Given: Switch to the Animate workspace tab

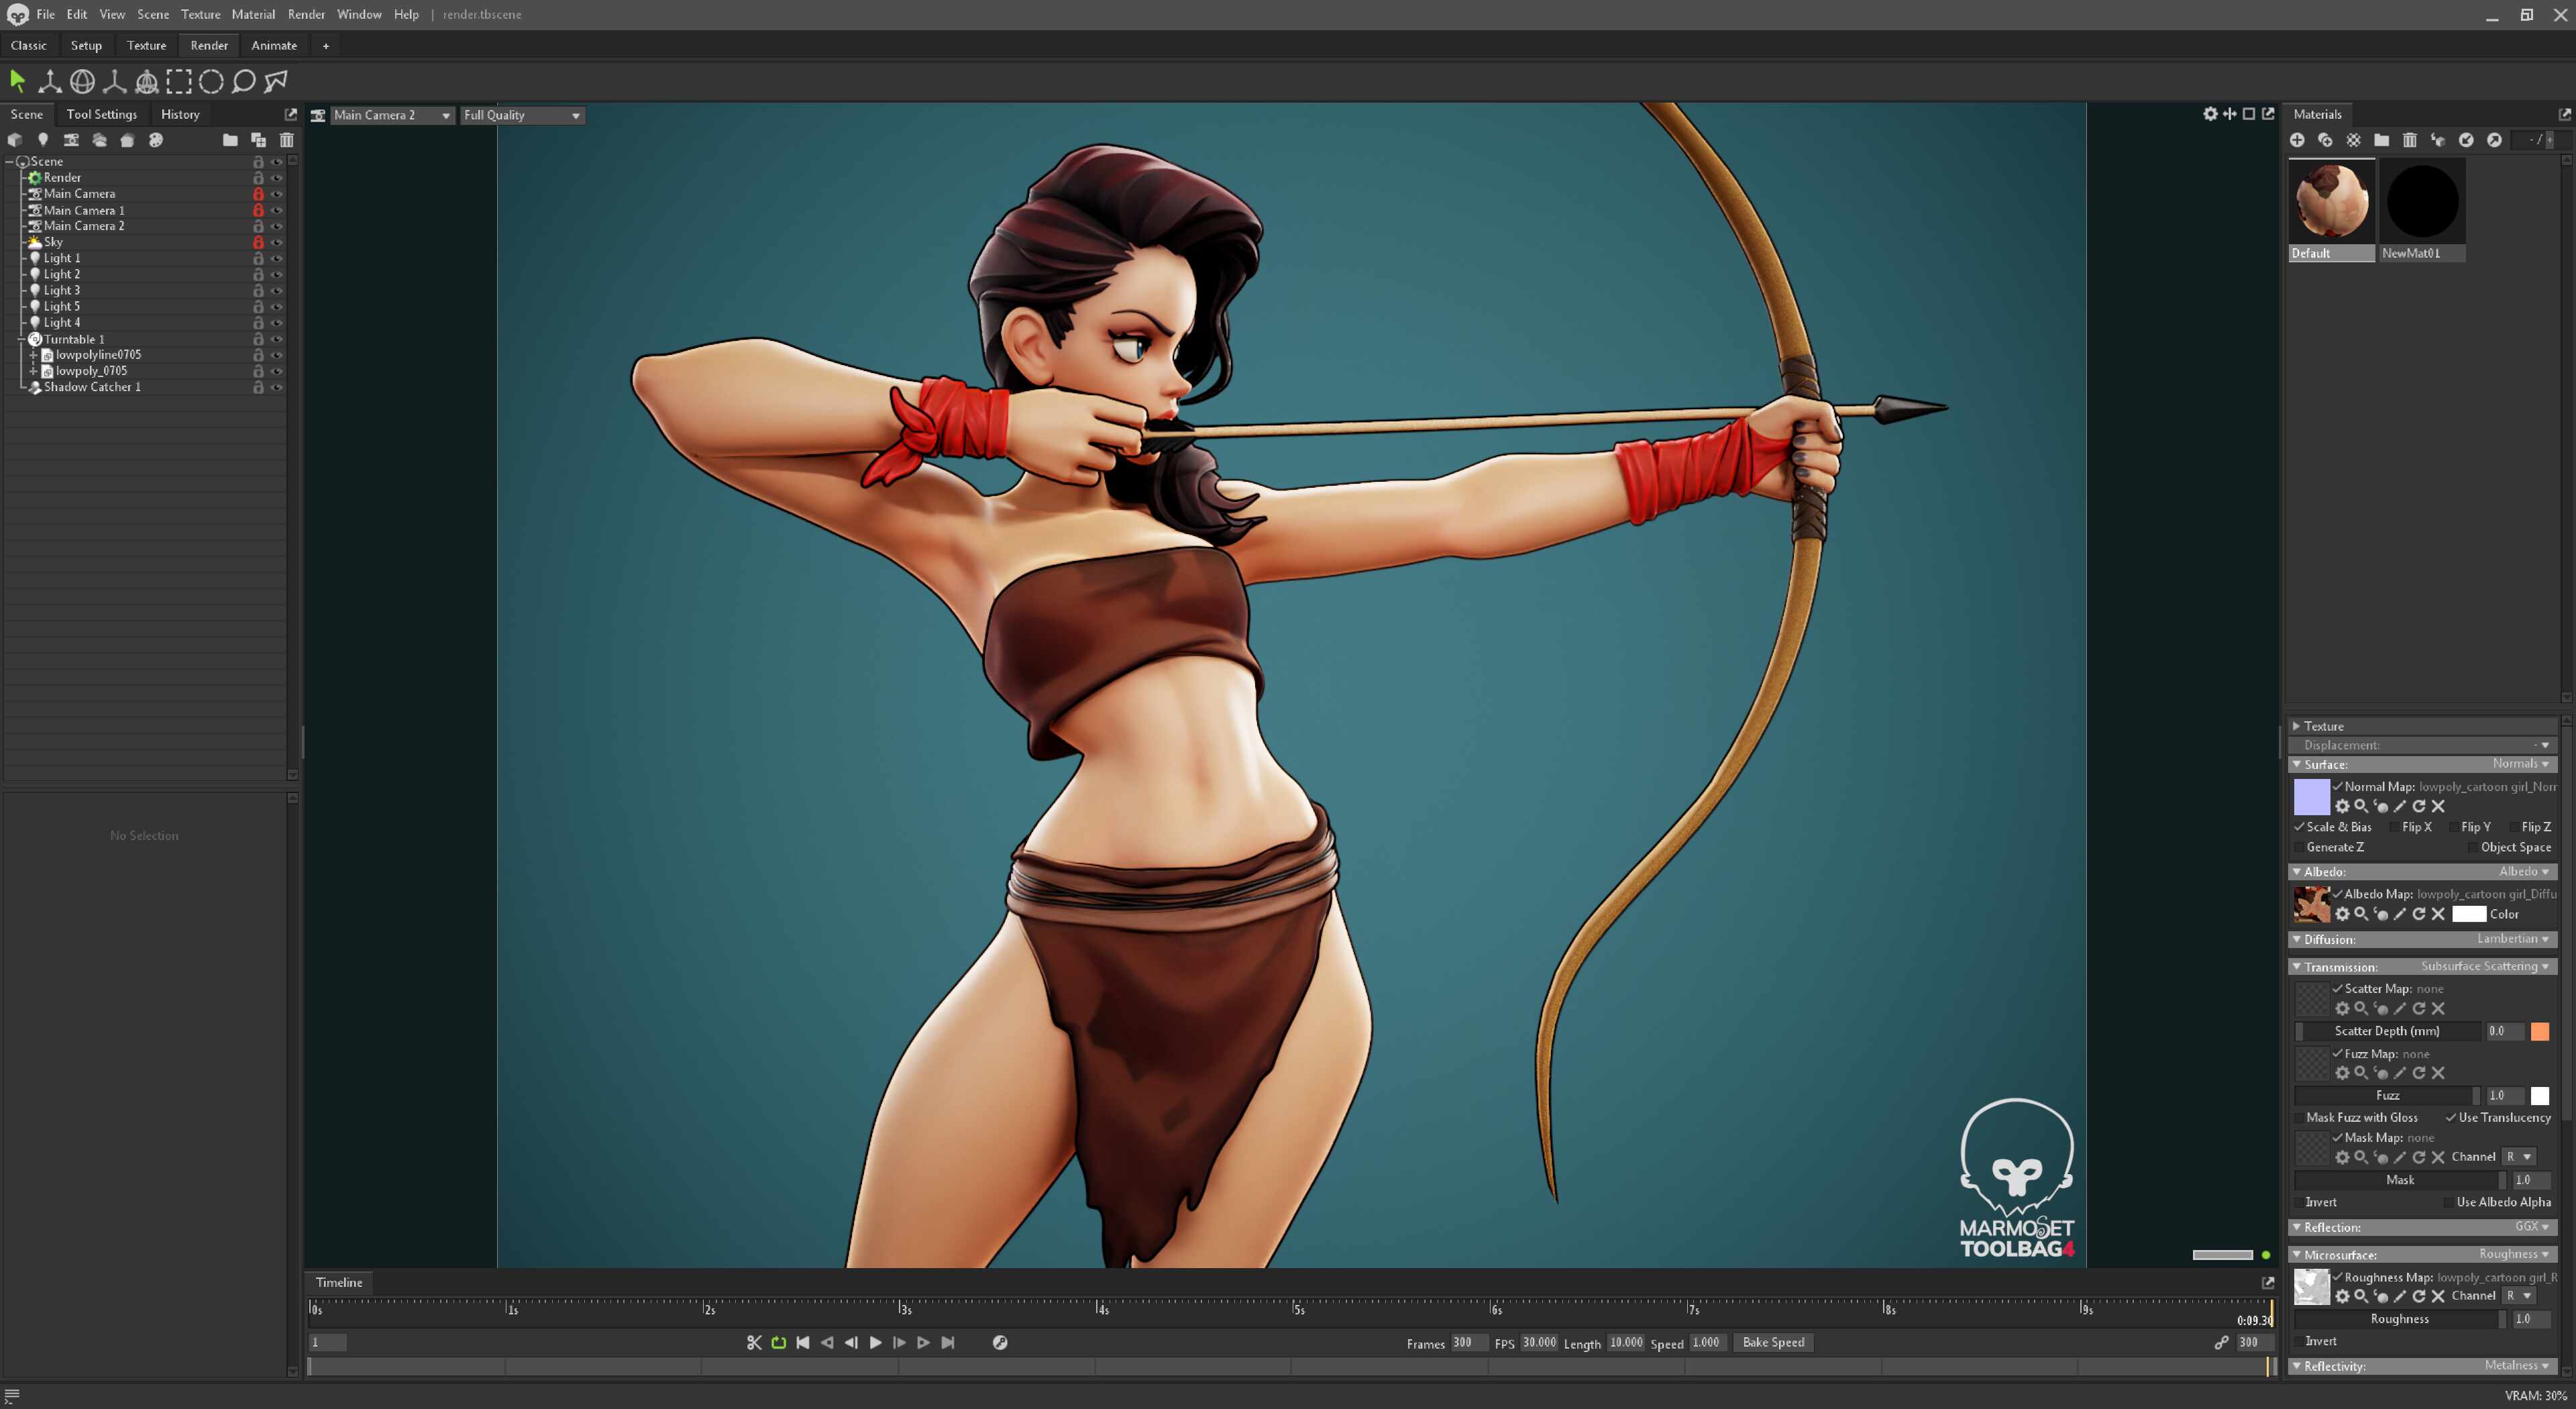Looking at the screenshot, I should pyautogui.click(x=274, y=45).
